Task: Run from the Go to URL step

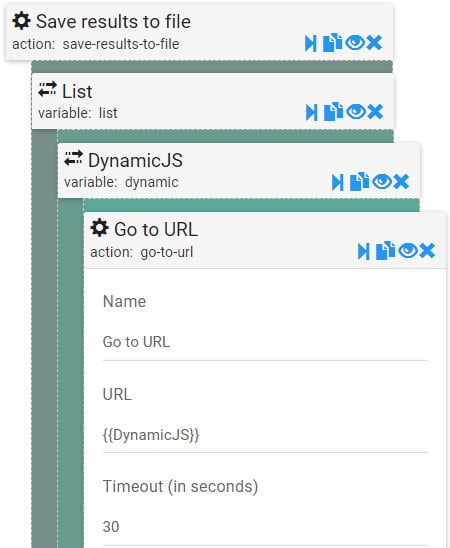Action: (x=364, y=251)
